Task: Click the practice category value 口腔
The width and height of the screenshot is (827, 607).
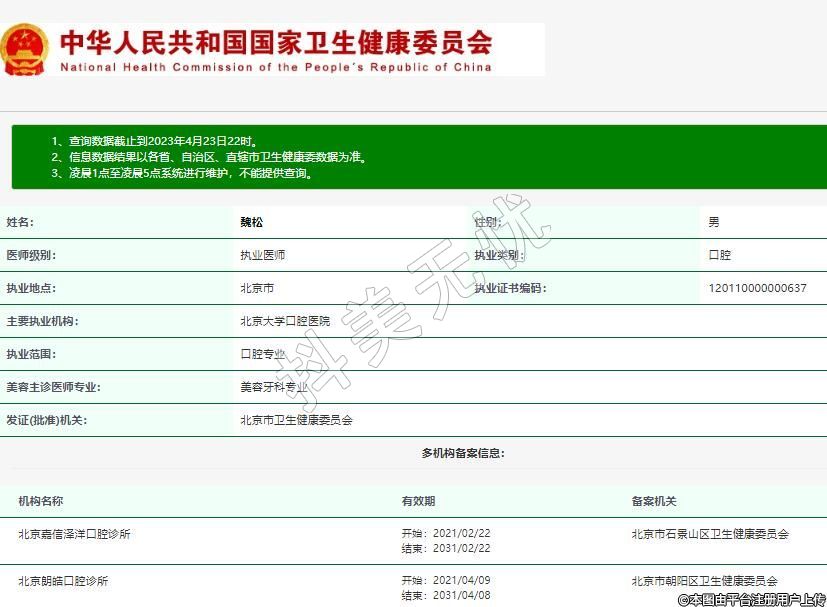Action: 719,255
